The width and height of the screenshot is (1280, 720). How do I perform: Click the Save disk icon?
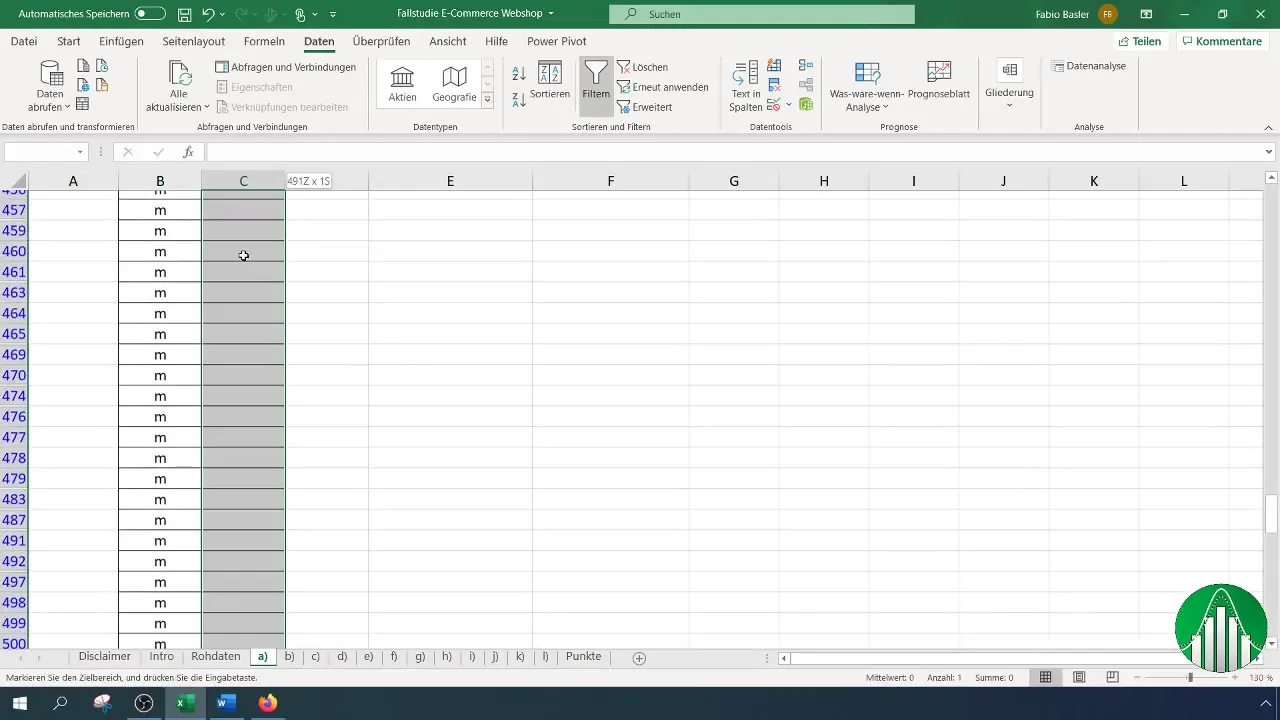point(184,15)
